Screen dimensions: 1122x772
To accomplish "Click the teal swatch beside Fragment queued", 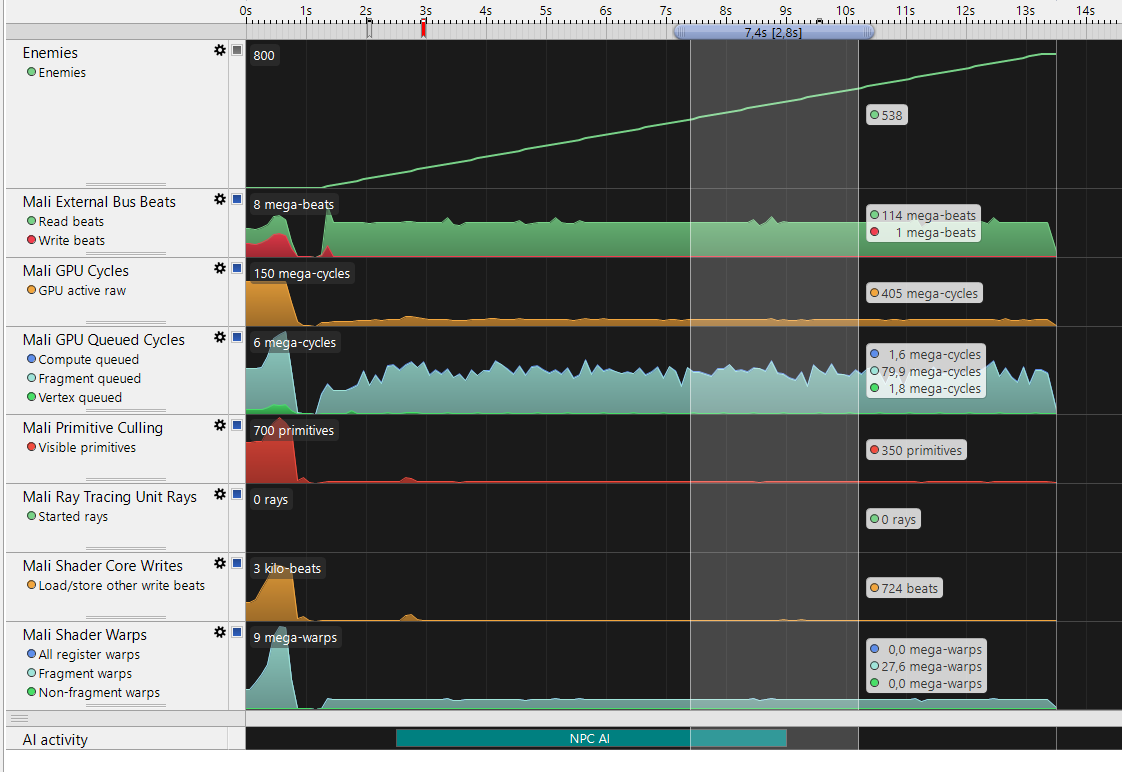I will tap(31, 378).
